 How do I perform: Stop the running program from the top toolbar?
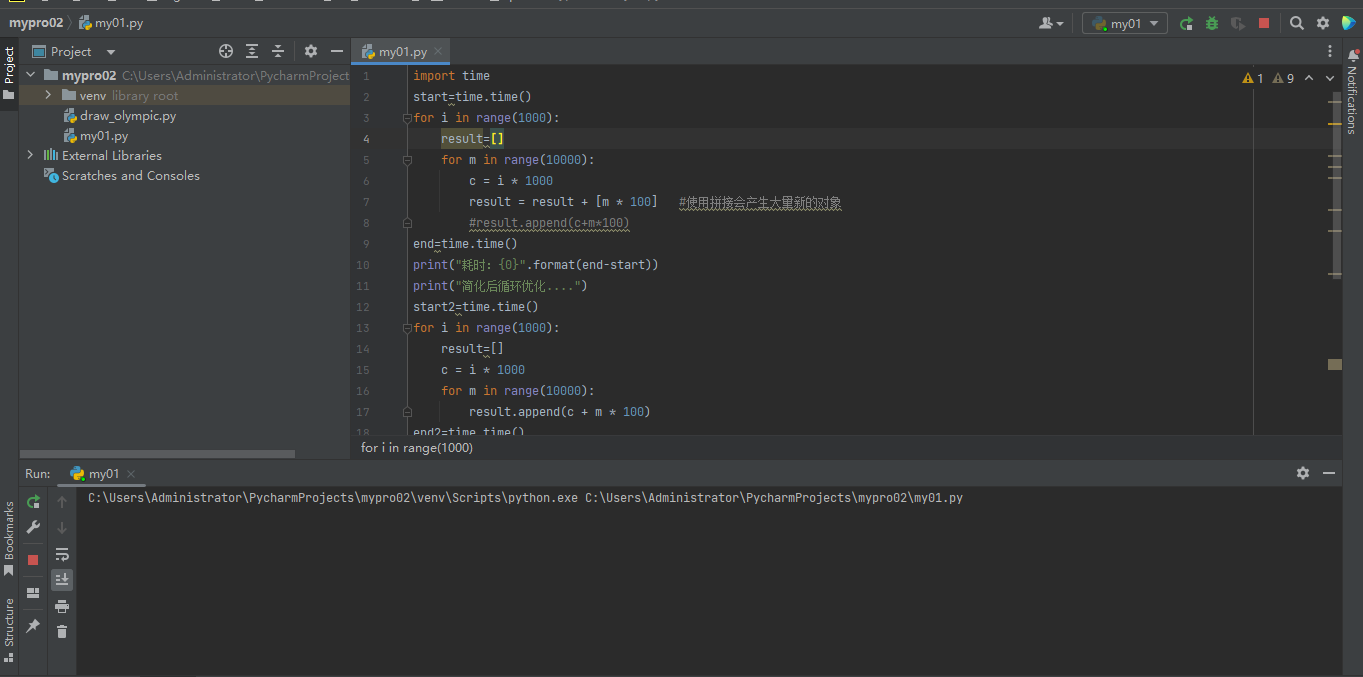coord(1264,23)
